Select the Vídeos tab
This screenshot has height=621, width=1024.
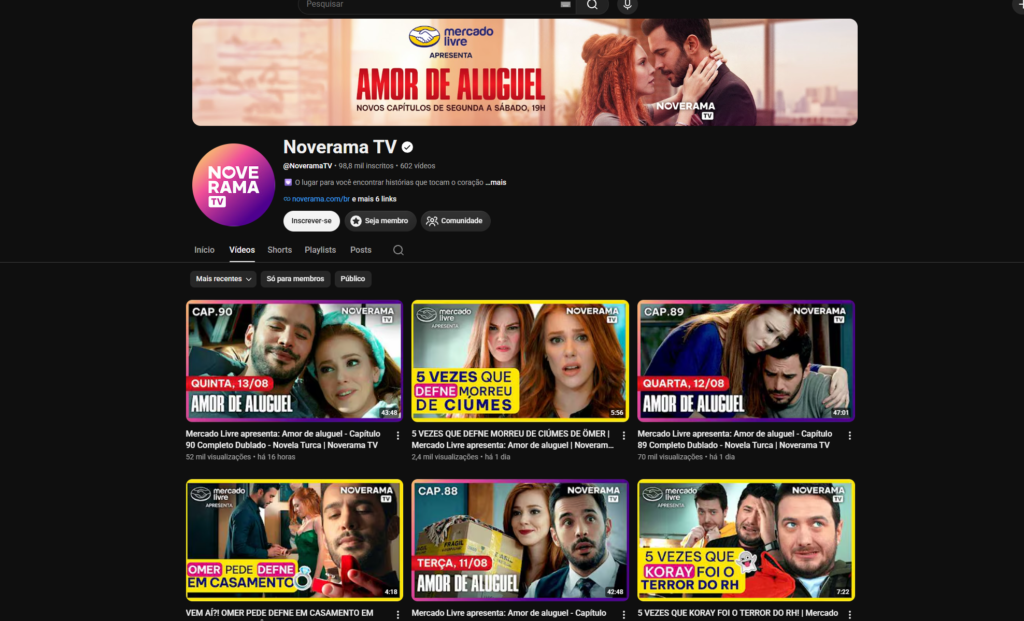click(242, 250)
